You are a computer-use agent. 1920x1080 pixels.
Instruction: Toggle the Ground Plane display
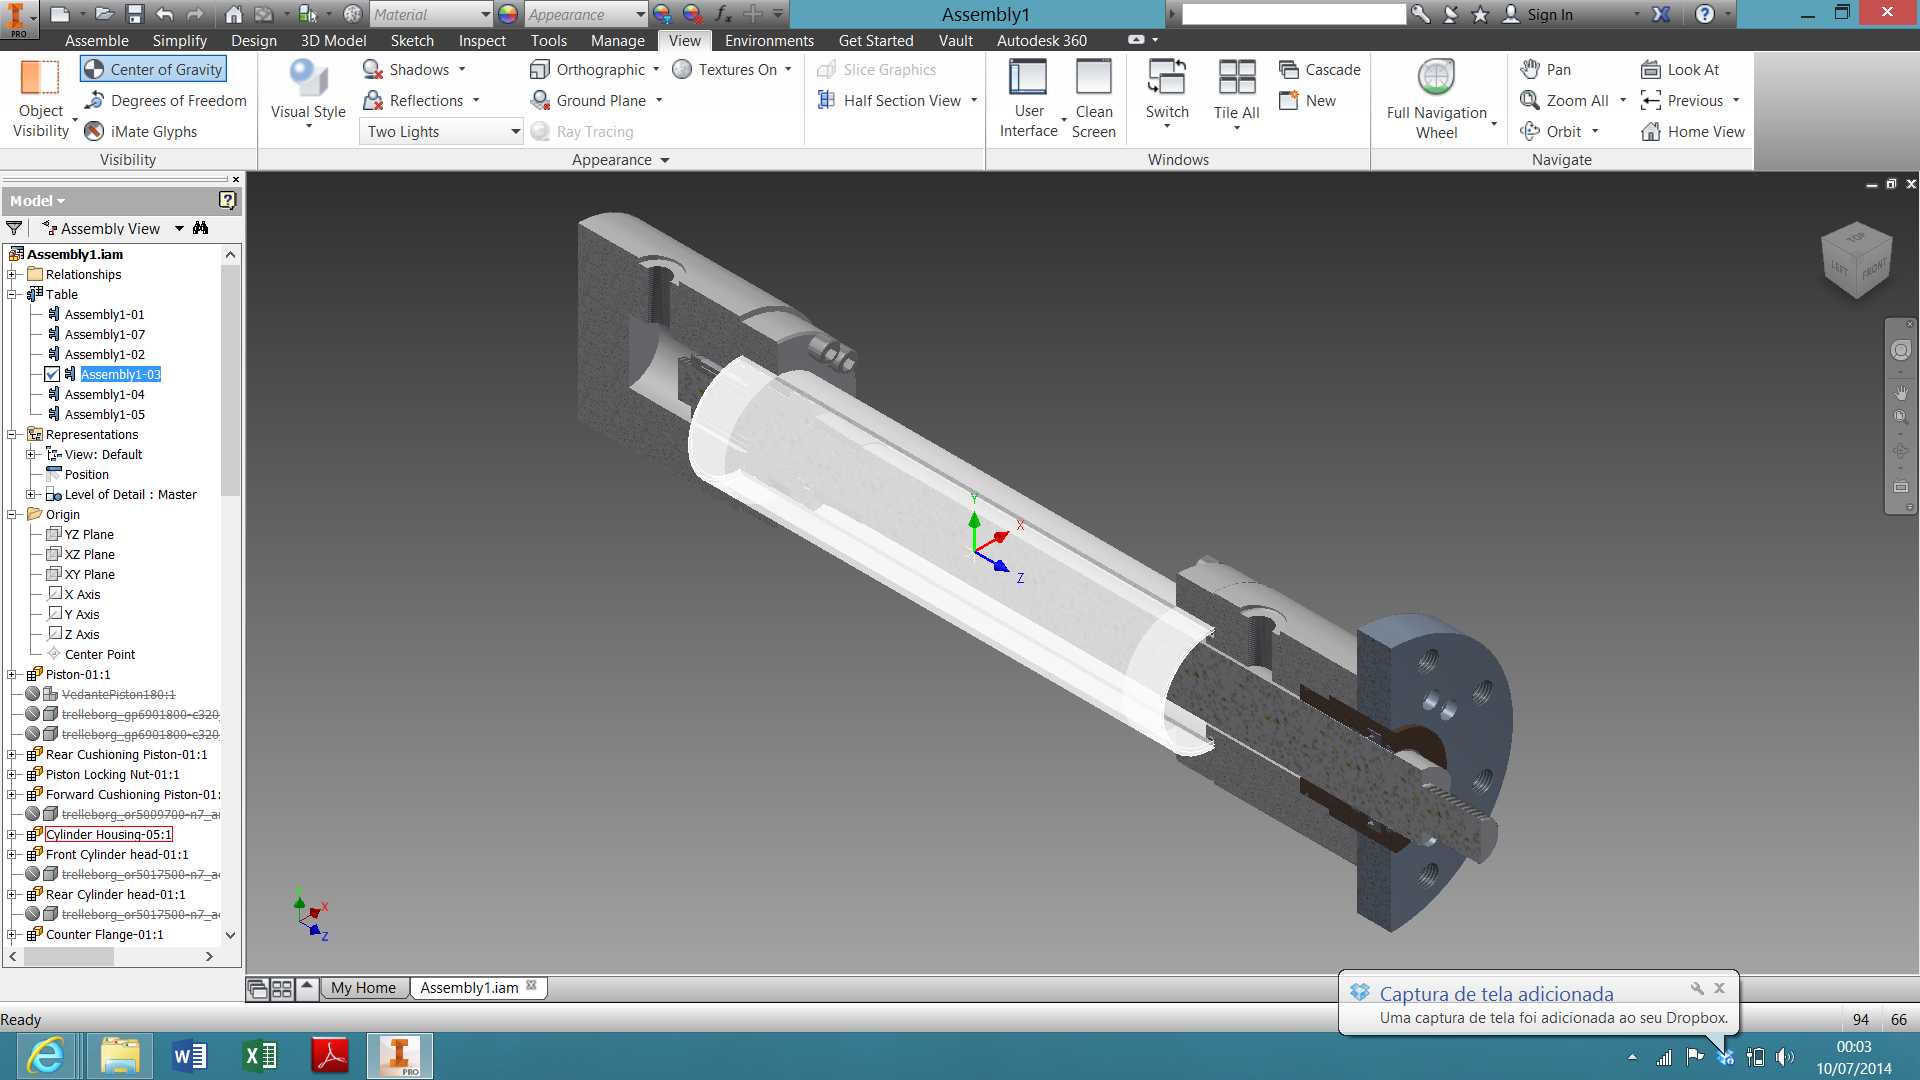[587, 100]
